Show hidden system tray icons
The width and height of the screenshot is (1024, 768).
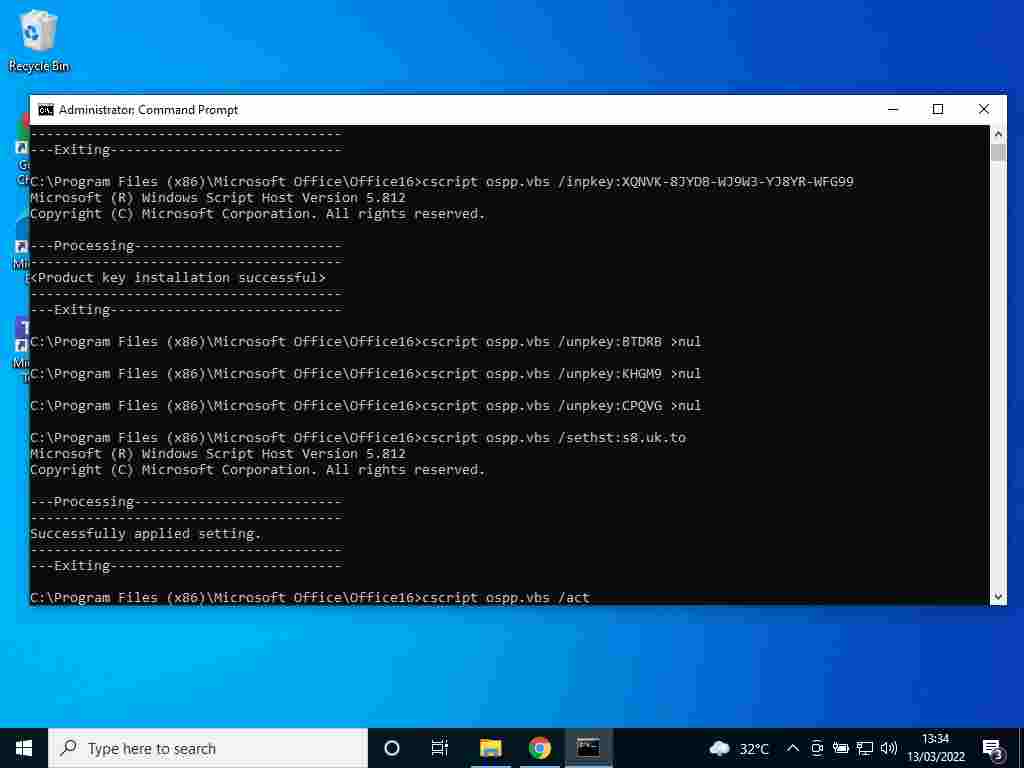[792, 748]
